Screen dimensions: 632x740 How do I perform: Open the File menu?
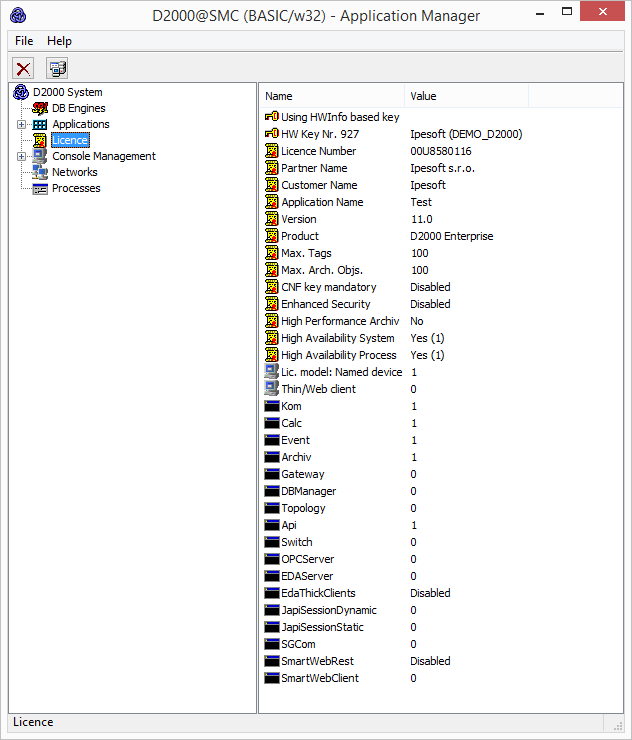coord(24,41)
